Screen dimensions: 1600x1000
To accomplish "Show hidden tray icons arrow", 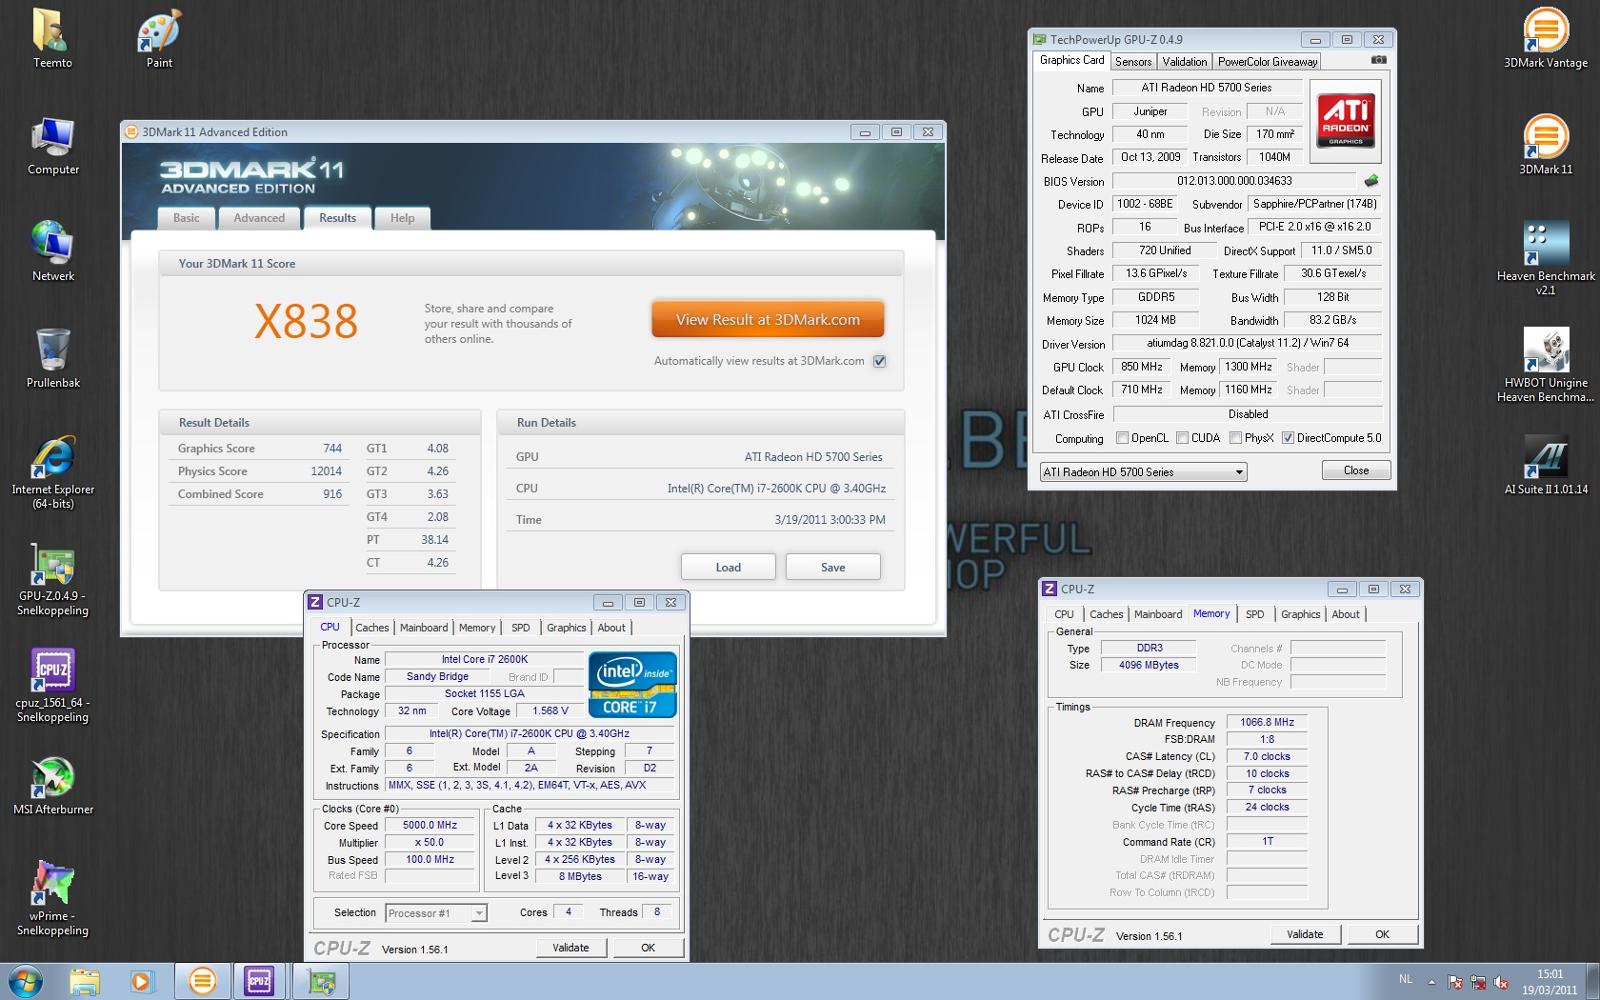I will pos(1431,982).
